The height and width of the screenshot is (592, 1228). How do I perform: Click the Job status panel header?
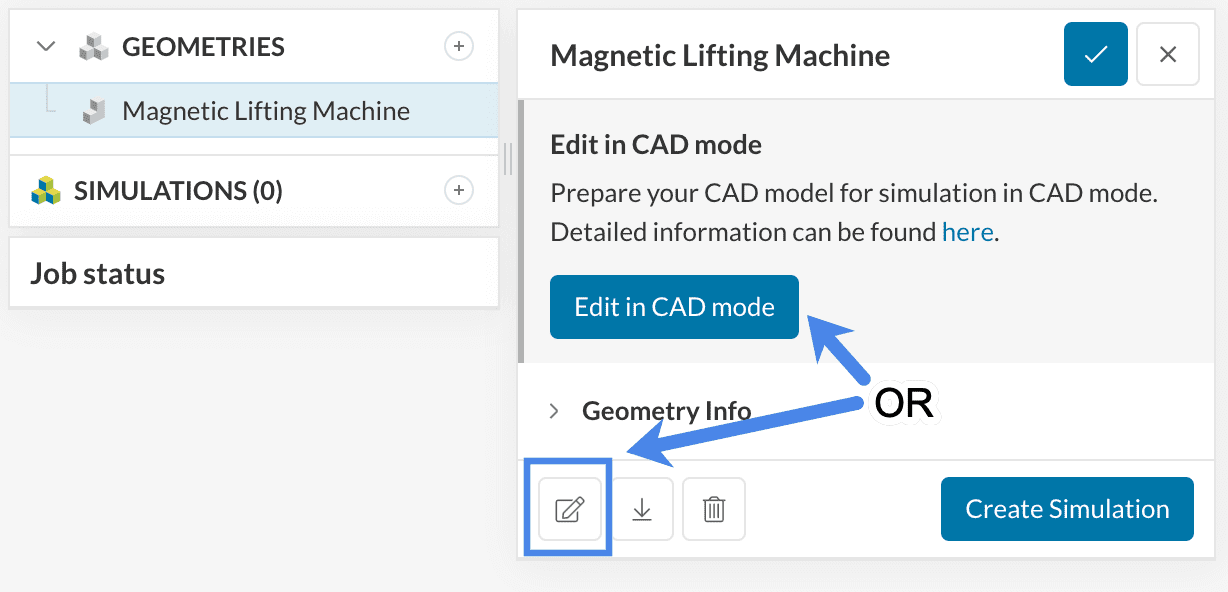point(98,273)
